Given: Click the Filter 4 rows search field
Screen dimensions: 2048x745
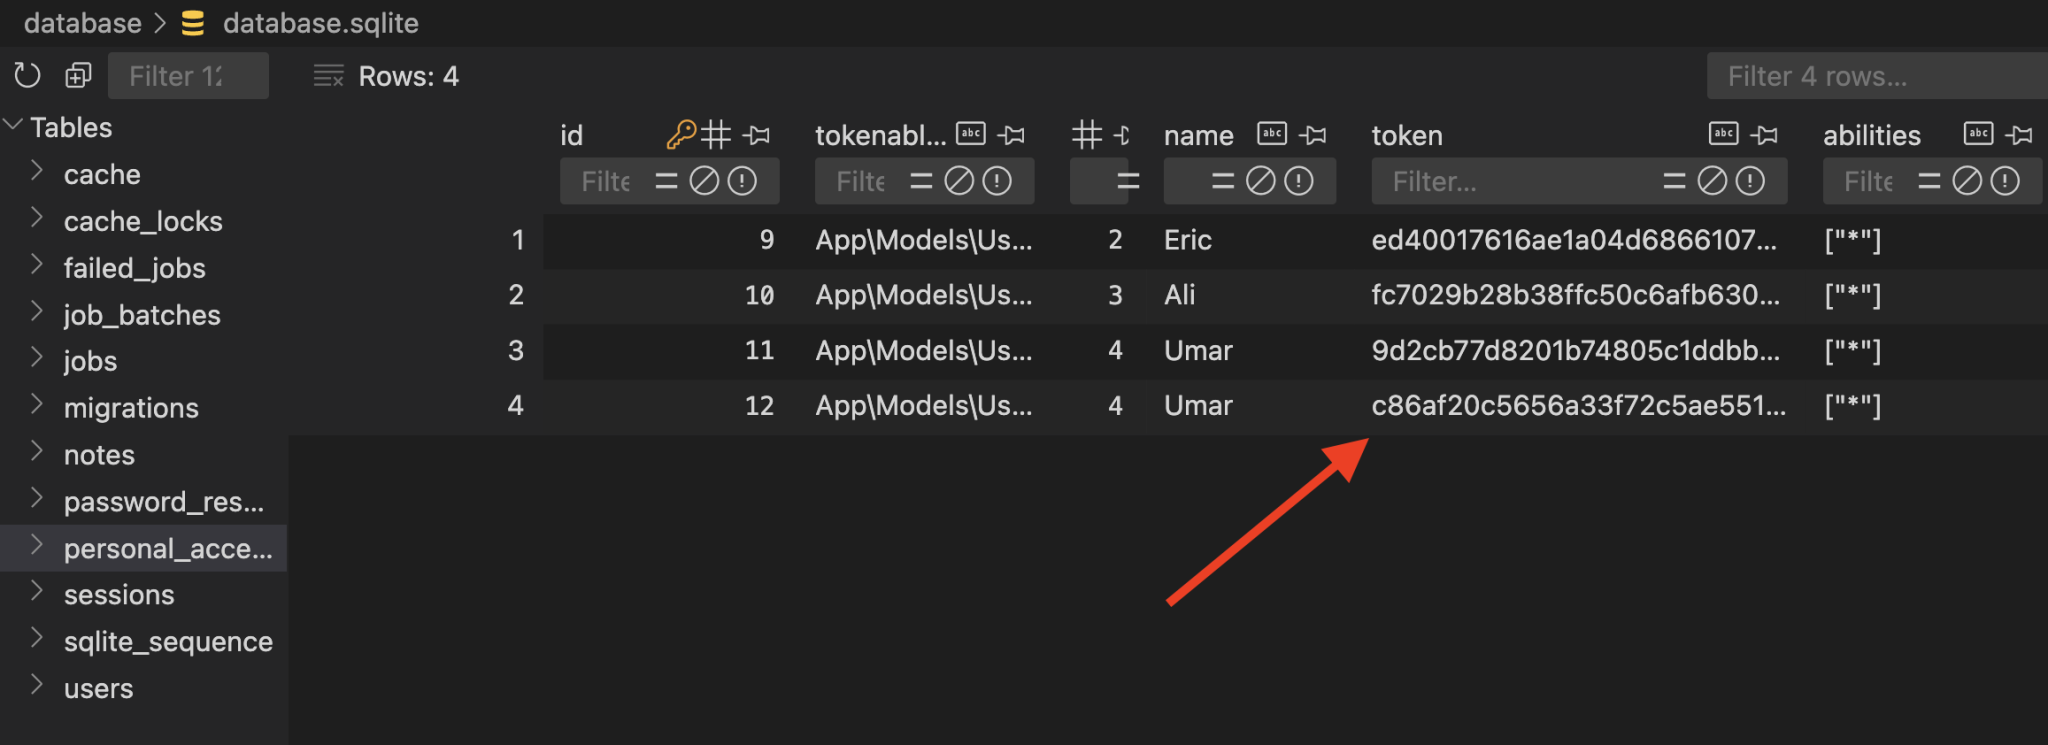Looking at the screenshot, I should (1870, 76).
